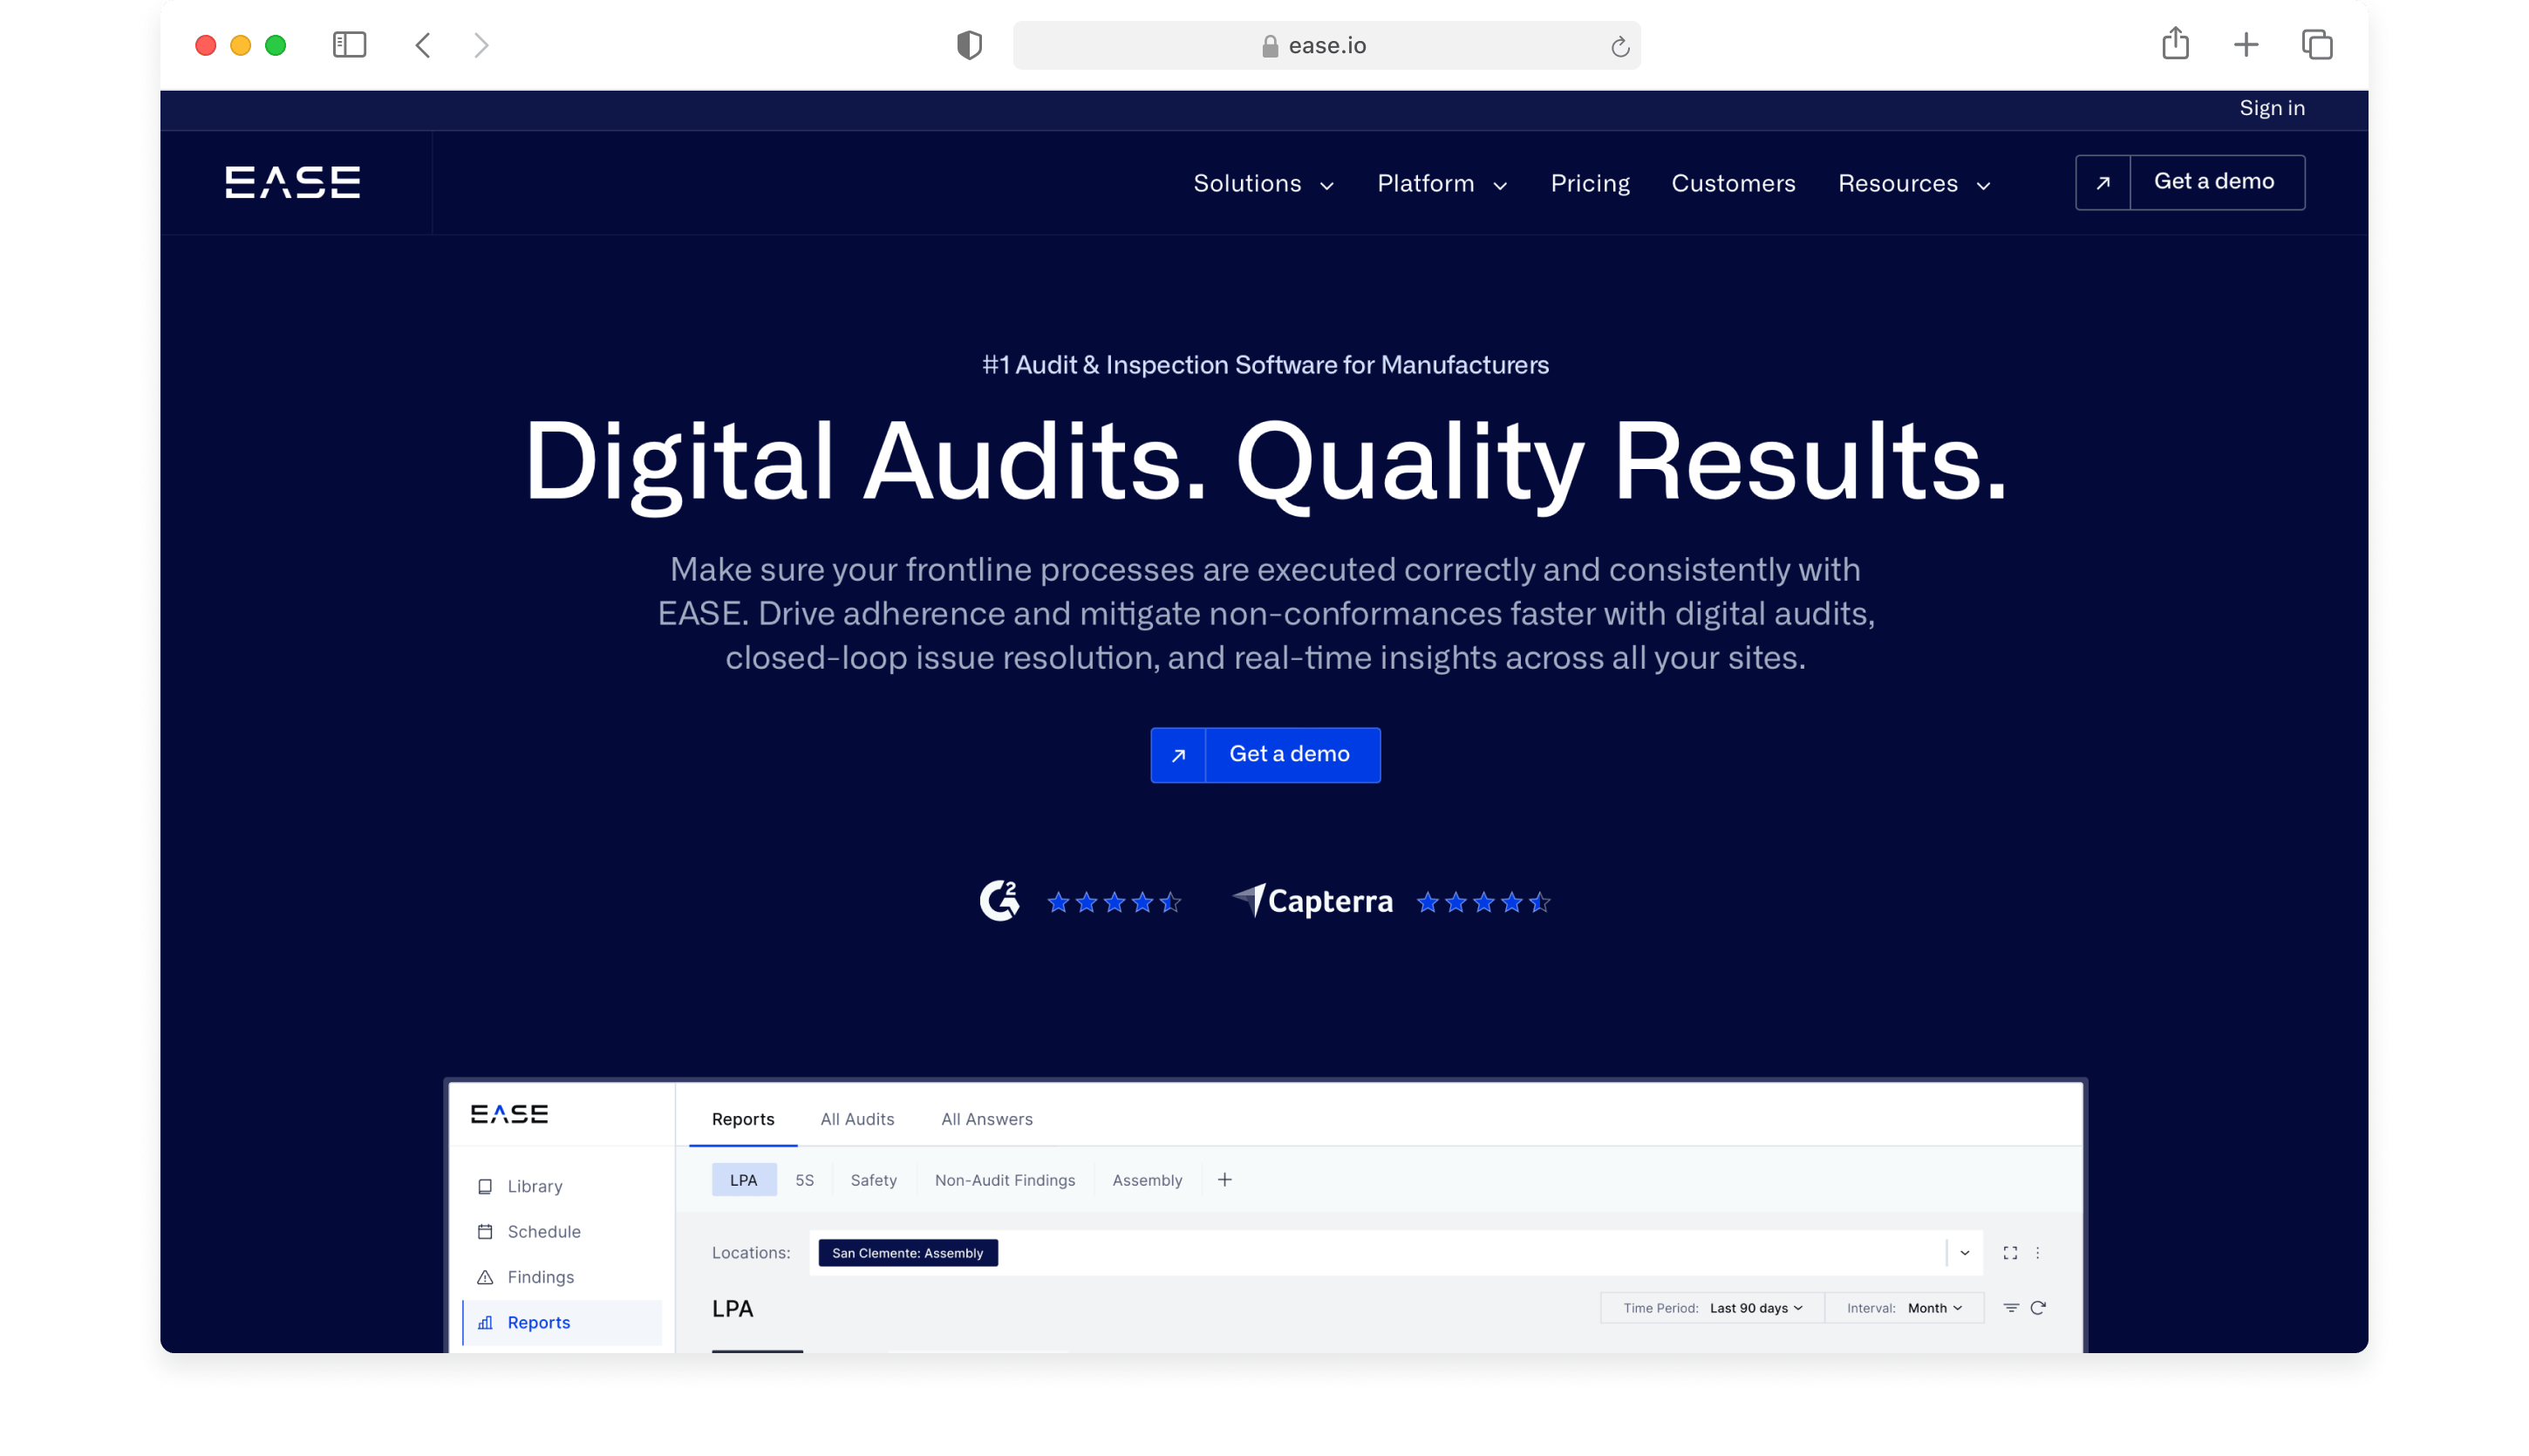Reload the page with refresh icon
The height and width of the screenshot is (1456, 2529).
point(1619,46)
